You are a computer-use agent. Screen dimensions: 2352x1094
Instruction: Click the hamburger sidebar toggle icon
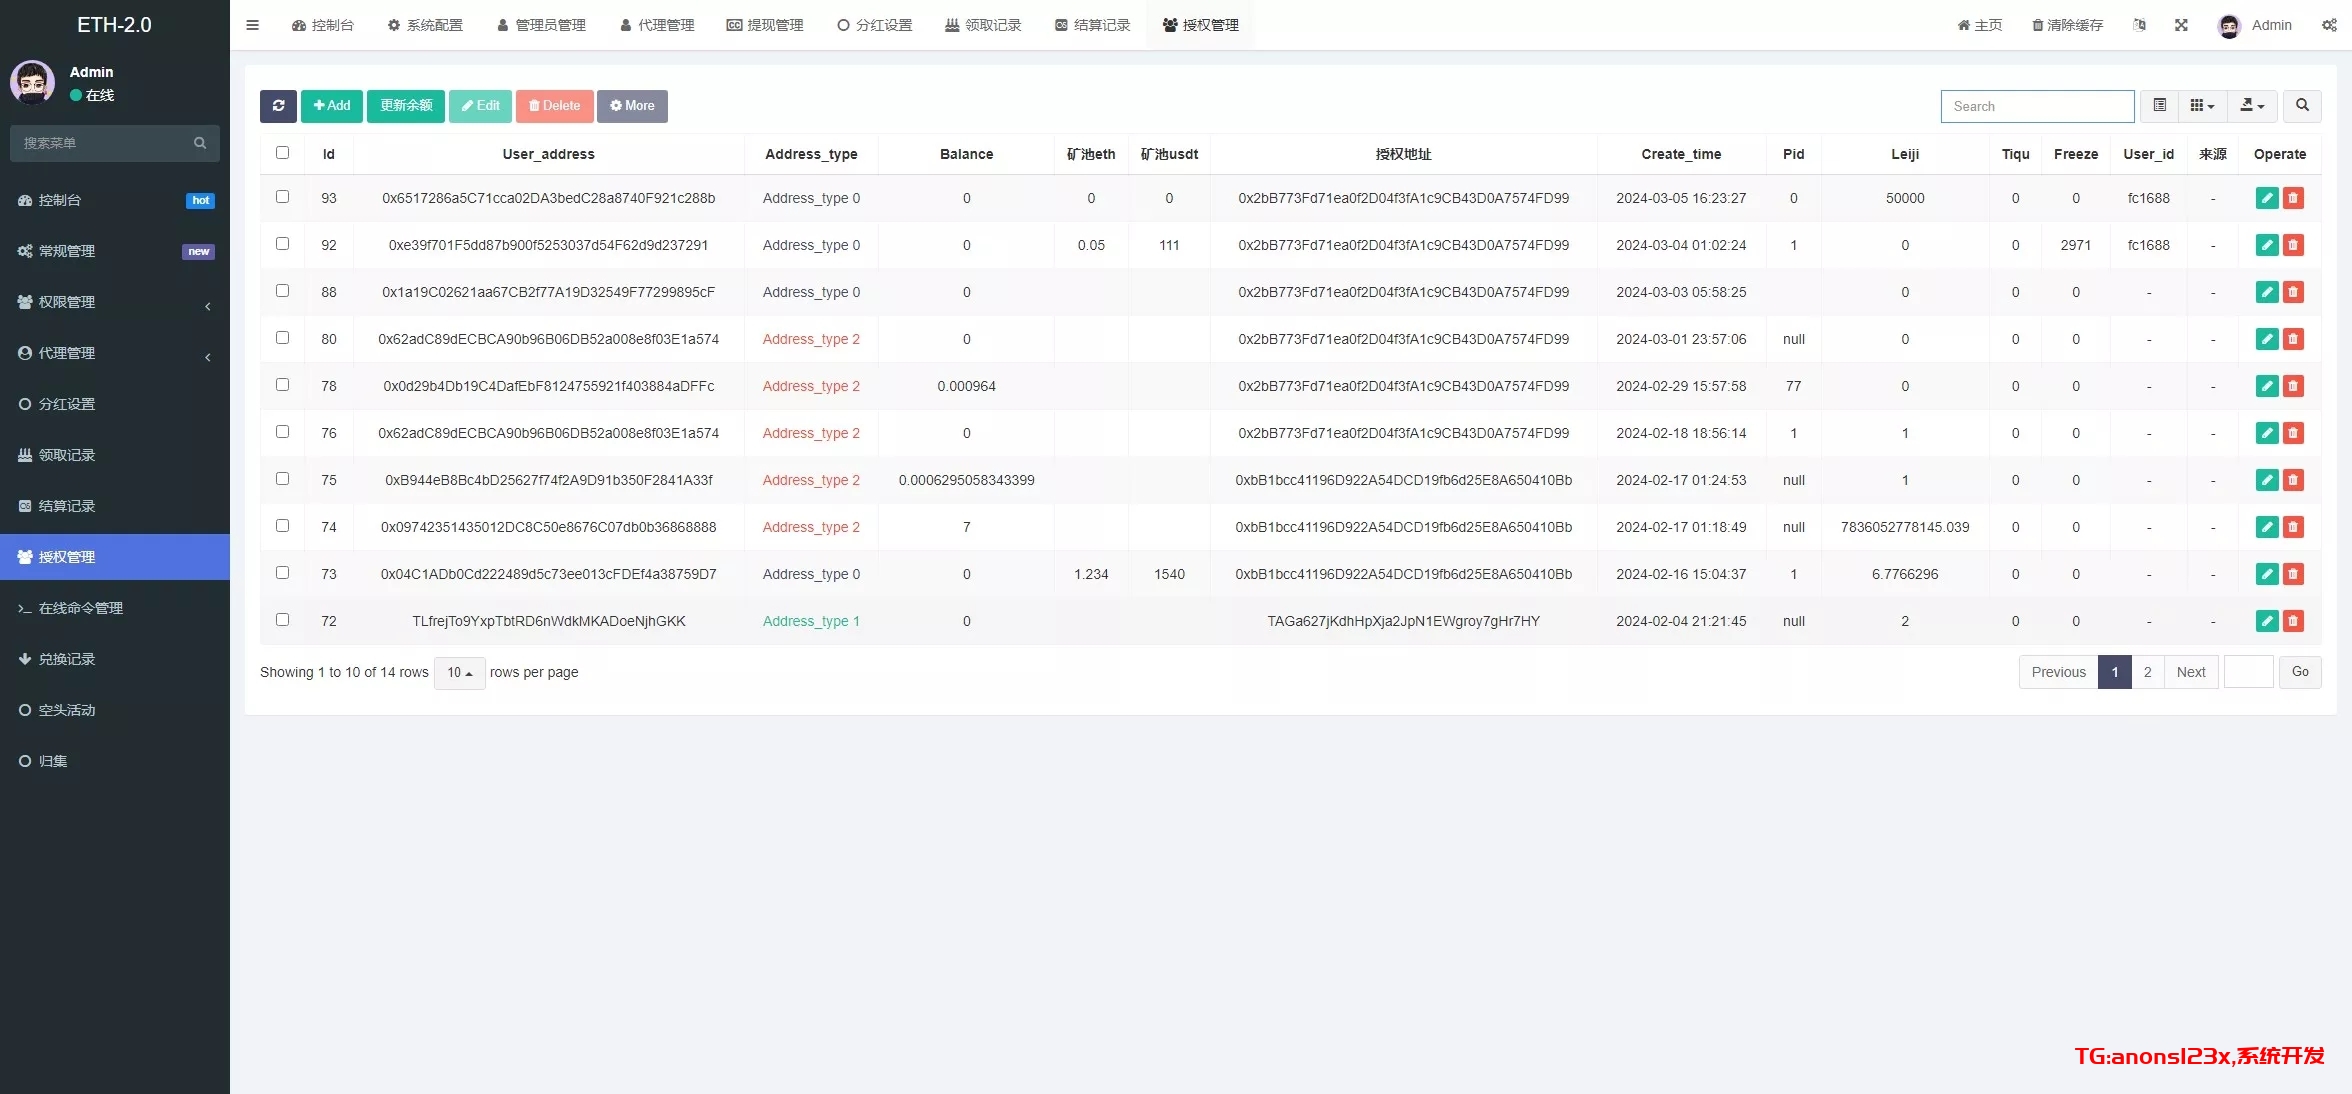click(x=252, y=25)
